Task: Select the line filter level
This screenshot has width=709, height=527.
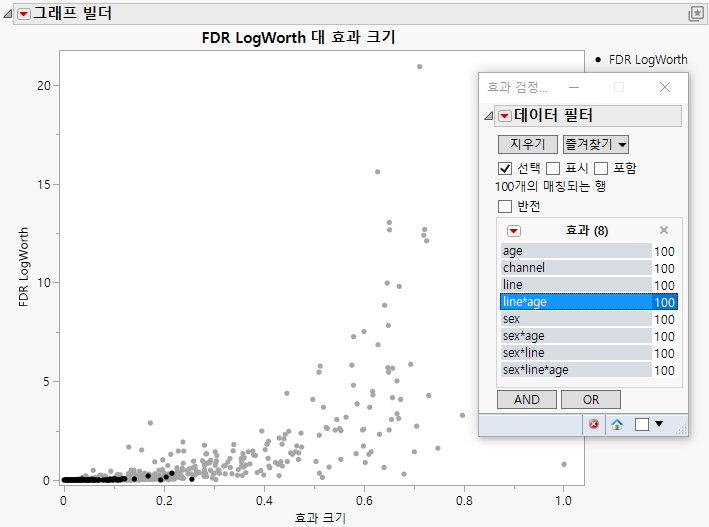Action: click(589, 285)
